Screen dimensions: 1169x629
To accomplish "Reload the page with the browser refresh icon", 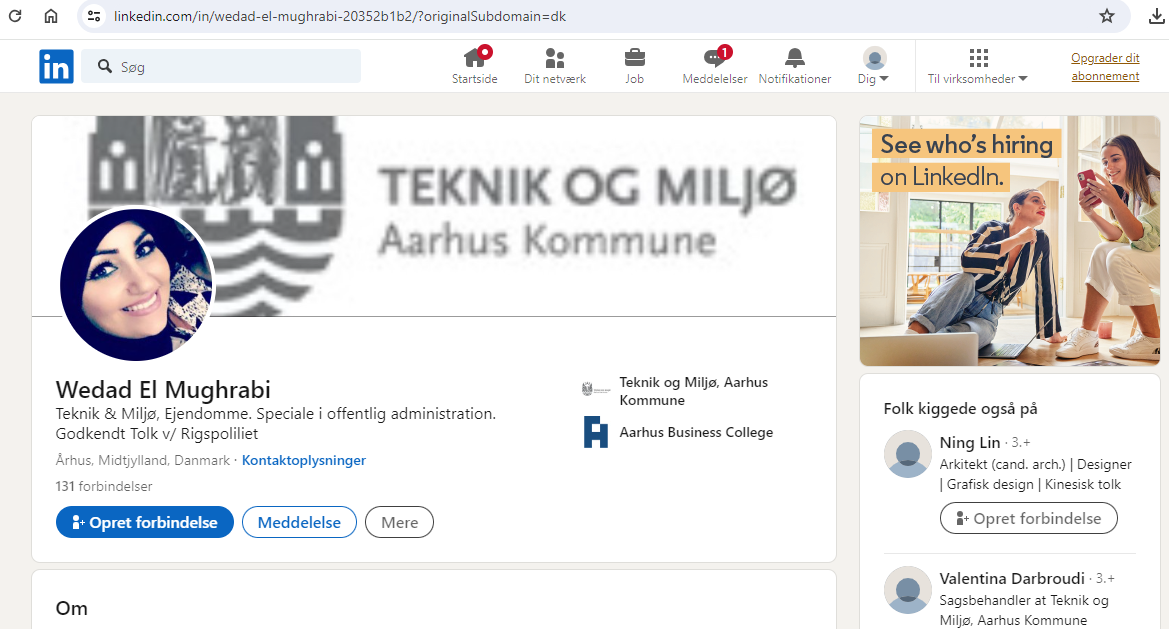I will (15, 16).
